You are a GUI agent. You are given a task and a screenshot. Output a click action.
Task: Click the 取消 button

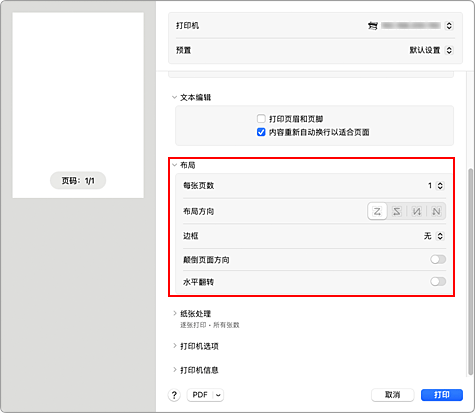point(393,395)
